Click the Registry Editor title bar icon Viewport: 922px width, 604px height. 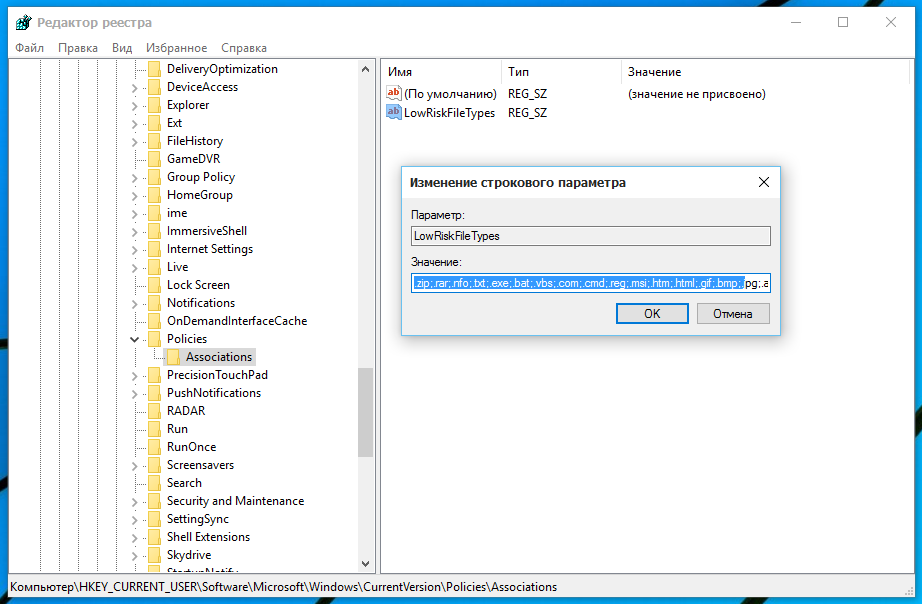19,22
